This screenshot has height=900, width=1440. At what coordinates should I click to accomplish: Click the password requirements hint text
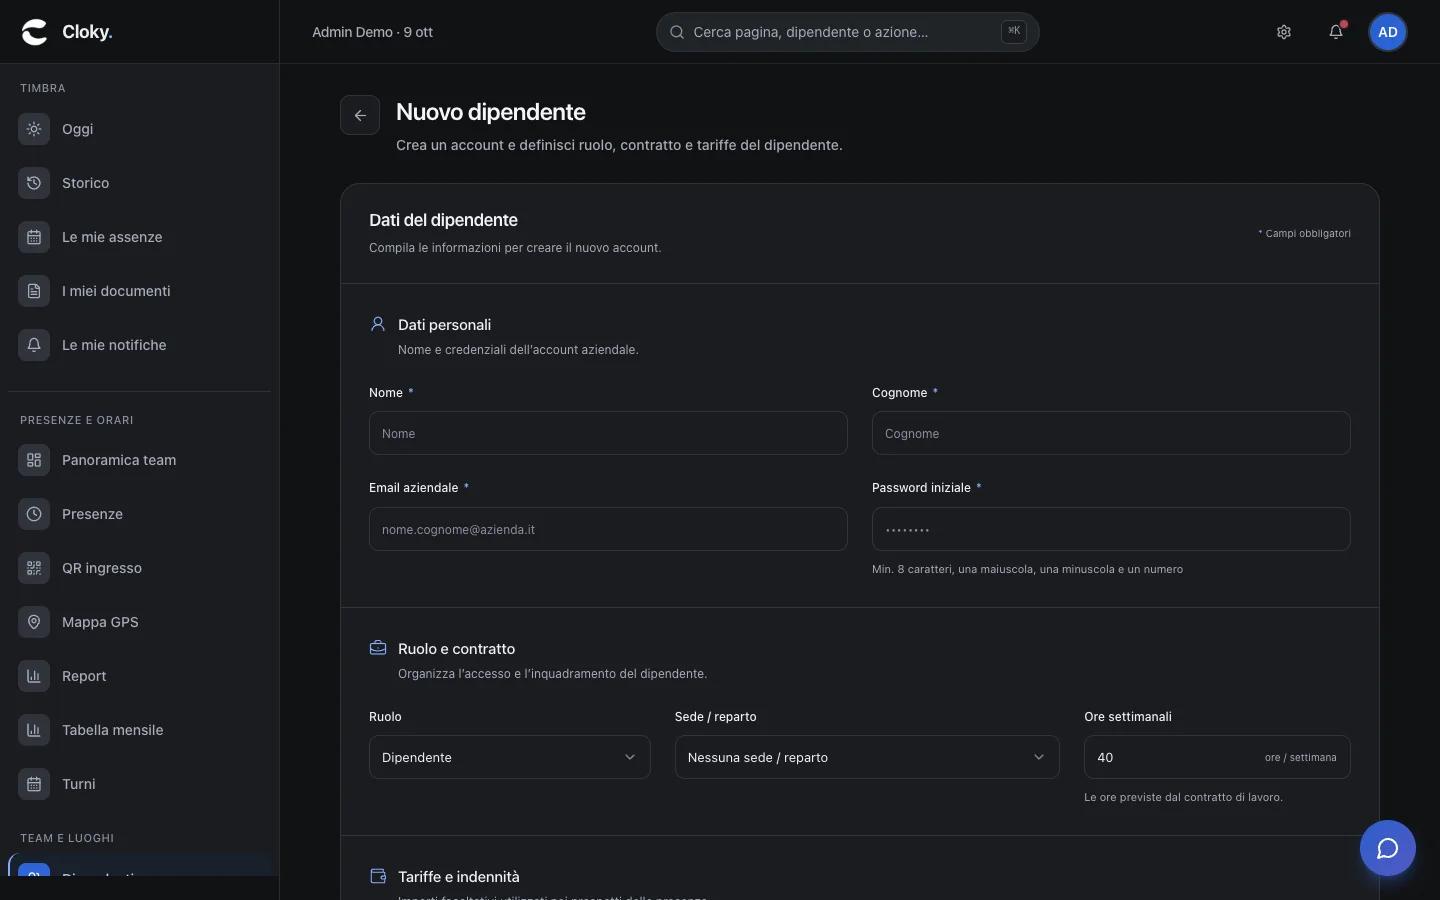point(1027,569)
